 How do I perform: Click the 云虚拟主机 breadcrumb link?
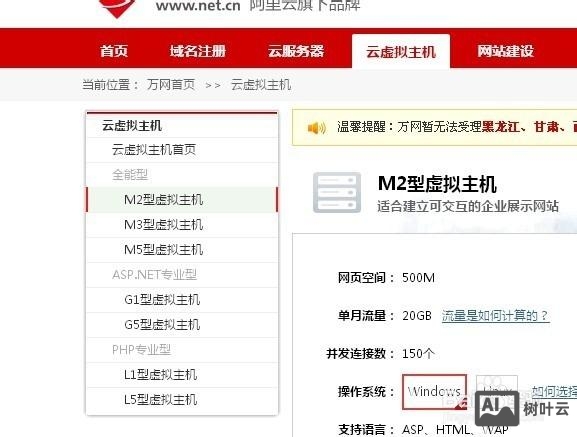click(x=261, y=85)
